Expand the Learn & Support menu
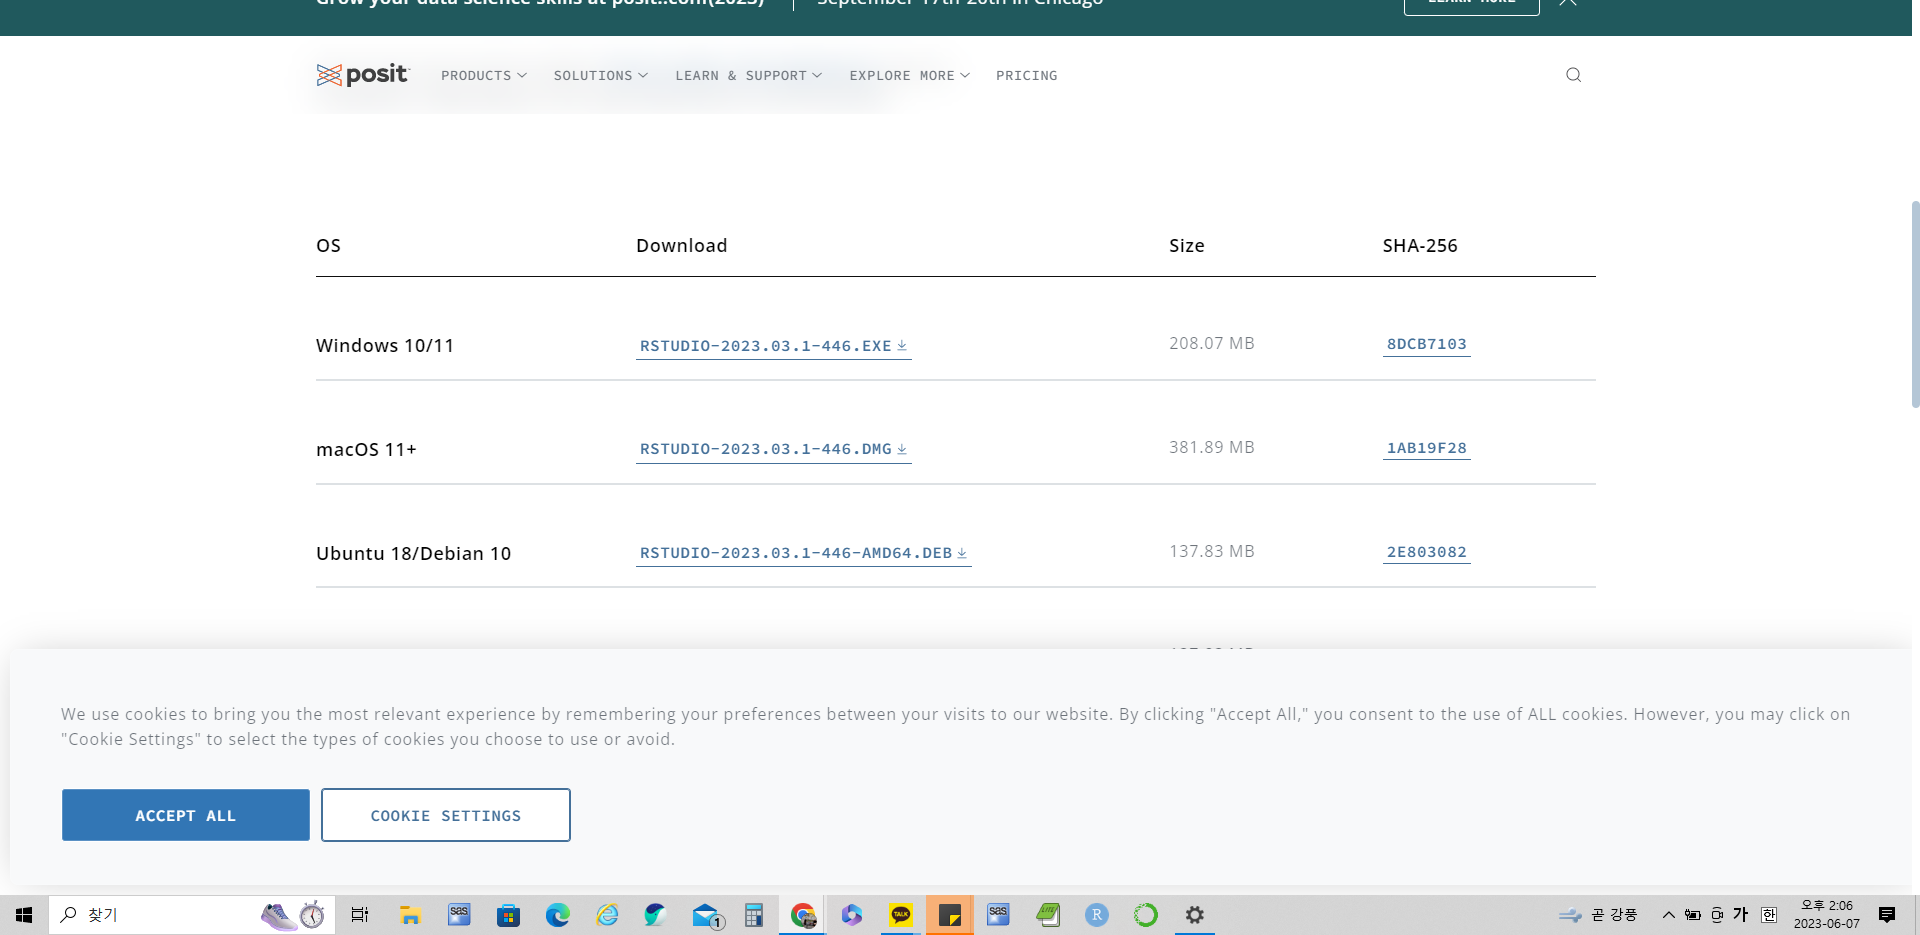1920x935 pixels. (x=749, y=75)
